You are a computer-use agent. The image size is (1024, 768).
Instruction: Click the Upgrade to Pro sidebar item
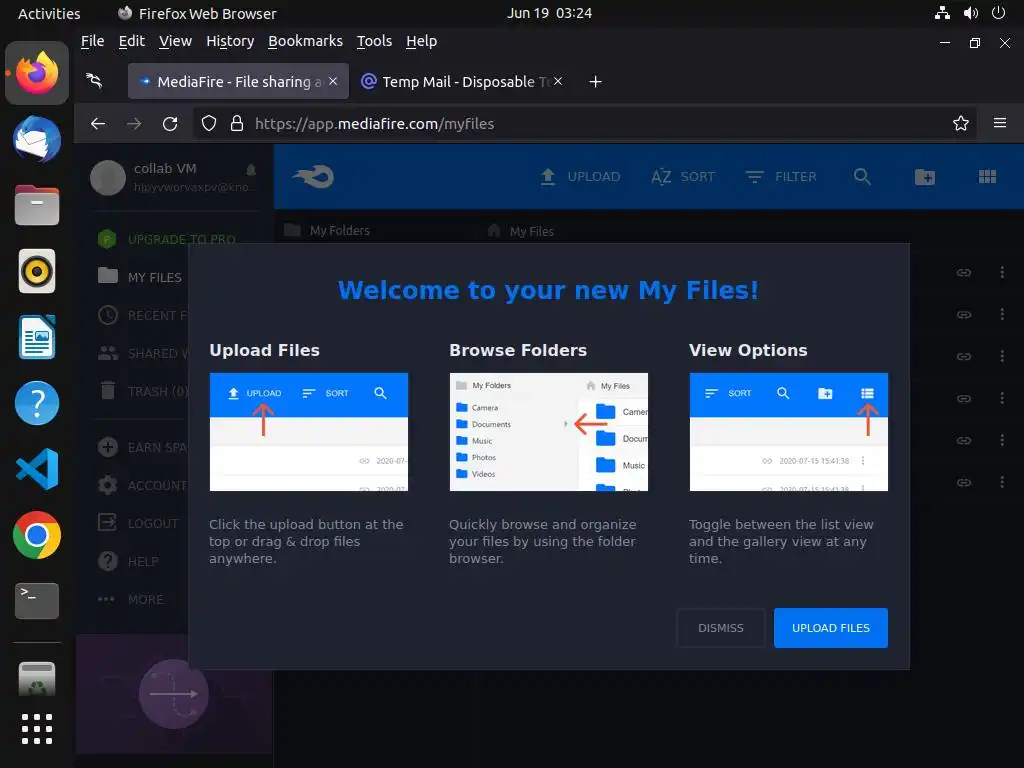(x=167, y=240)
